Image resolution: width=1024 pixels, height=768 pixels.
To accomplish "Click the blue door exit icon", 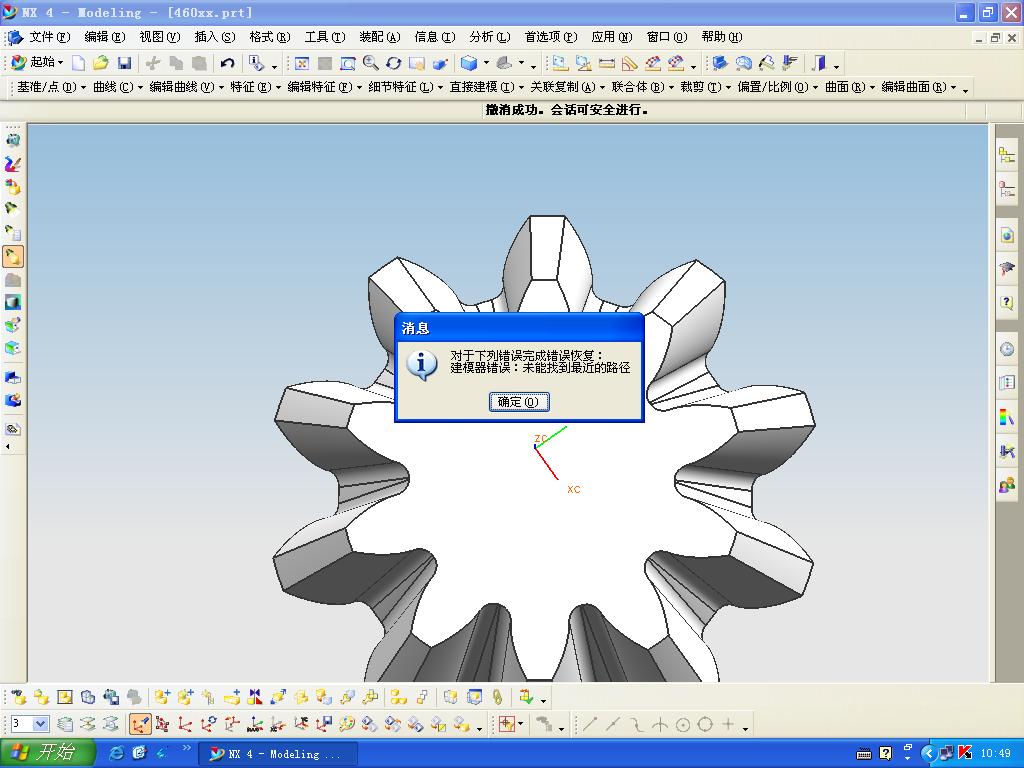I will click(819, 63).
